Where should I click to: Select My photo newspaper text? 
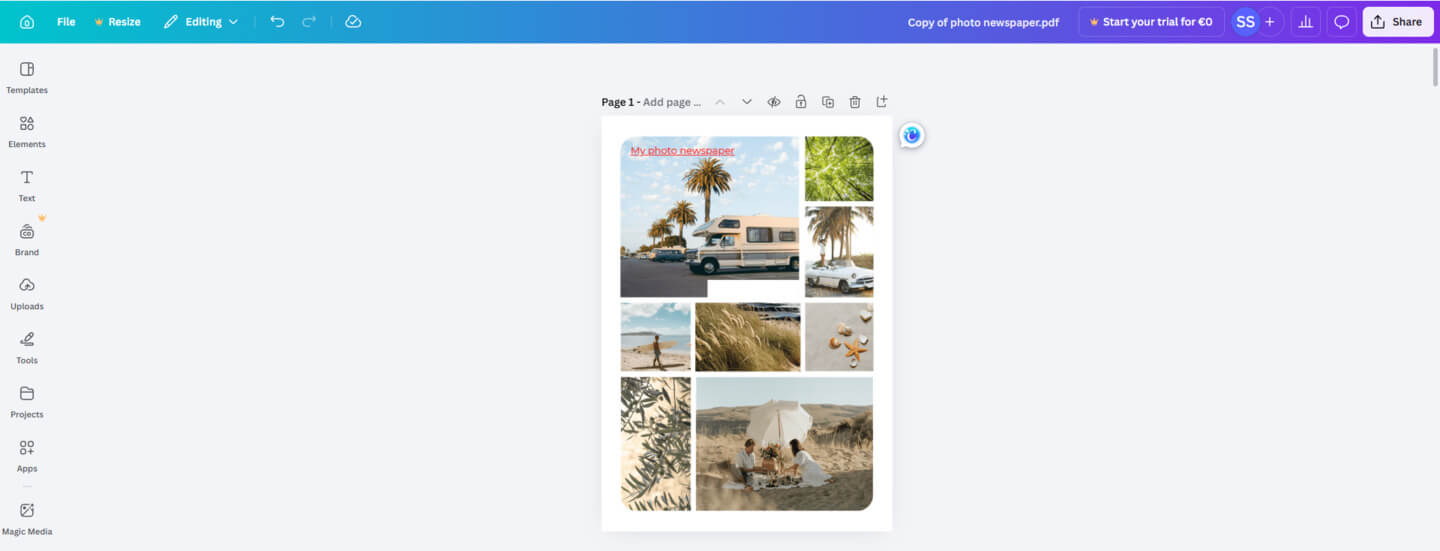[x=683, y=151]
